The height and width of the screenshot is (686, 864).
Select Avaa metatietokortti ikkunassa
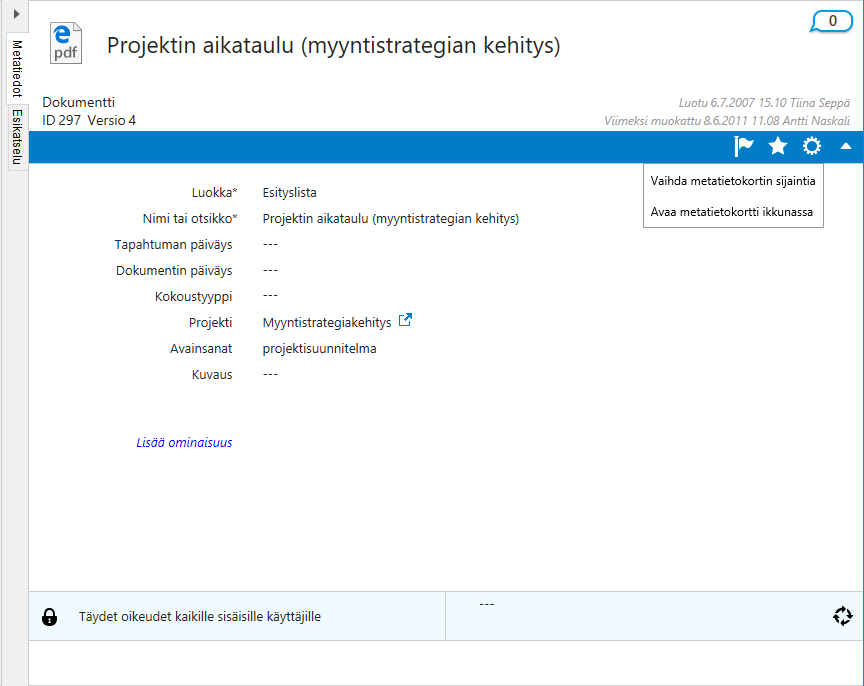point(731,212)
